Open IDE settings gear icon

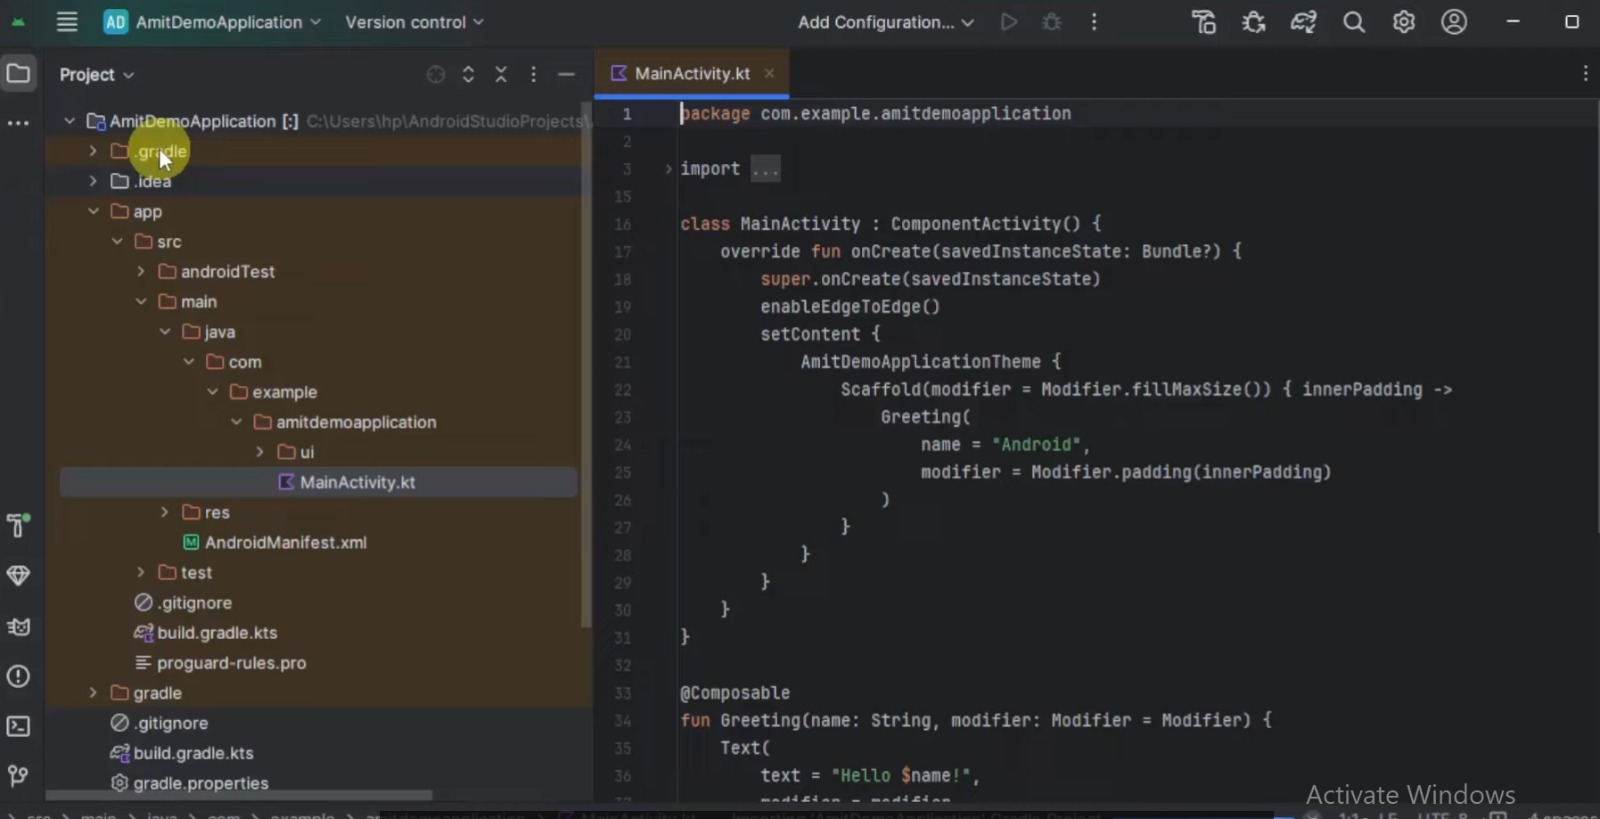(x=1404, y=22)
